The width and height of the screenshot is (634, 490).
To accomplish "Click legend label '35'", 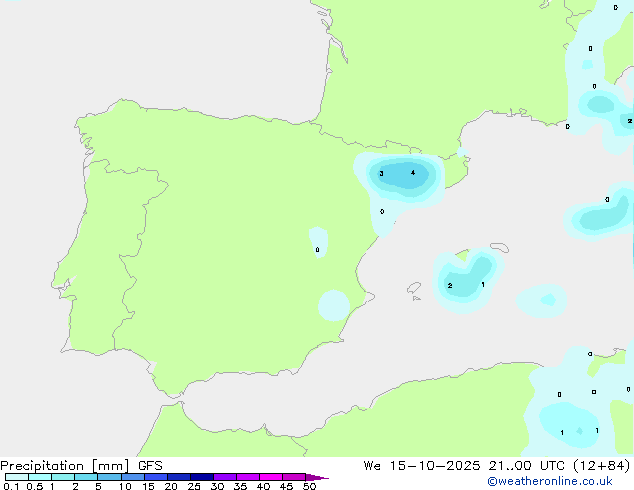I will pyautogui.click(x=240, y=486).
